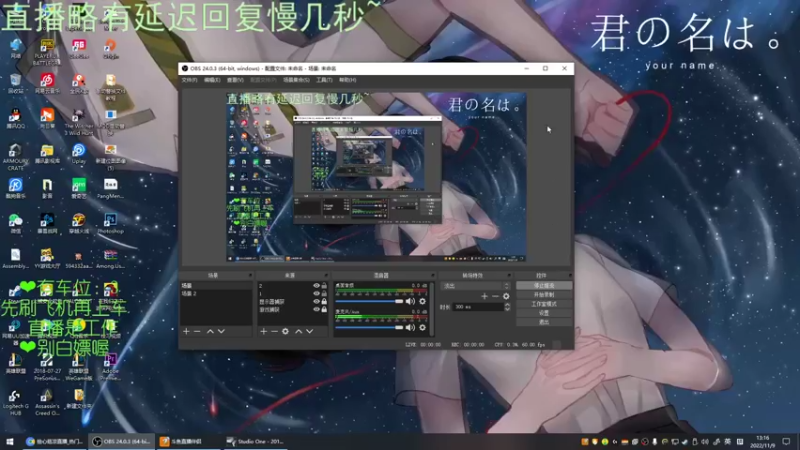Screen dimensions: 800x450
Task: Open the 场景集合(S) Scene Collection menu
Action: pos(296,80)
